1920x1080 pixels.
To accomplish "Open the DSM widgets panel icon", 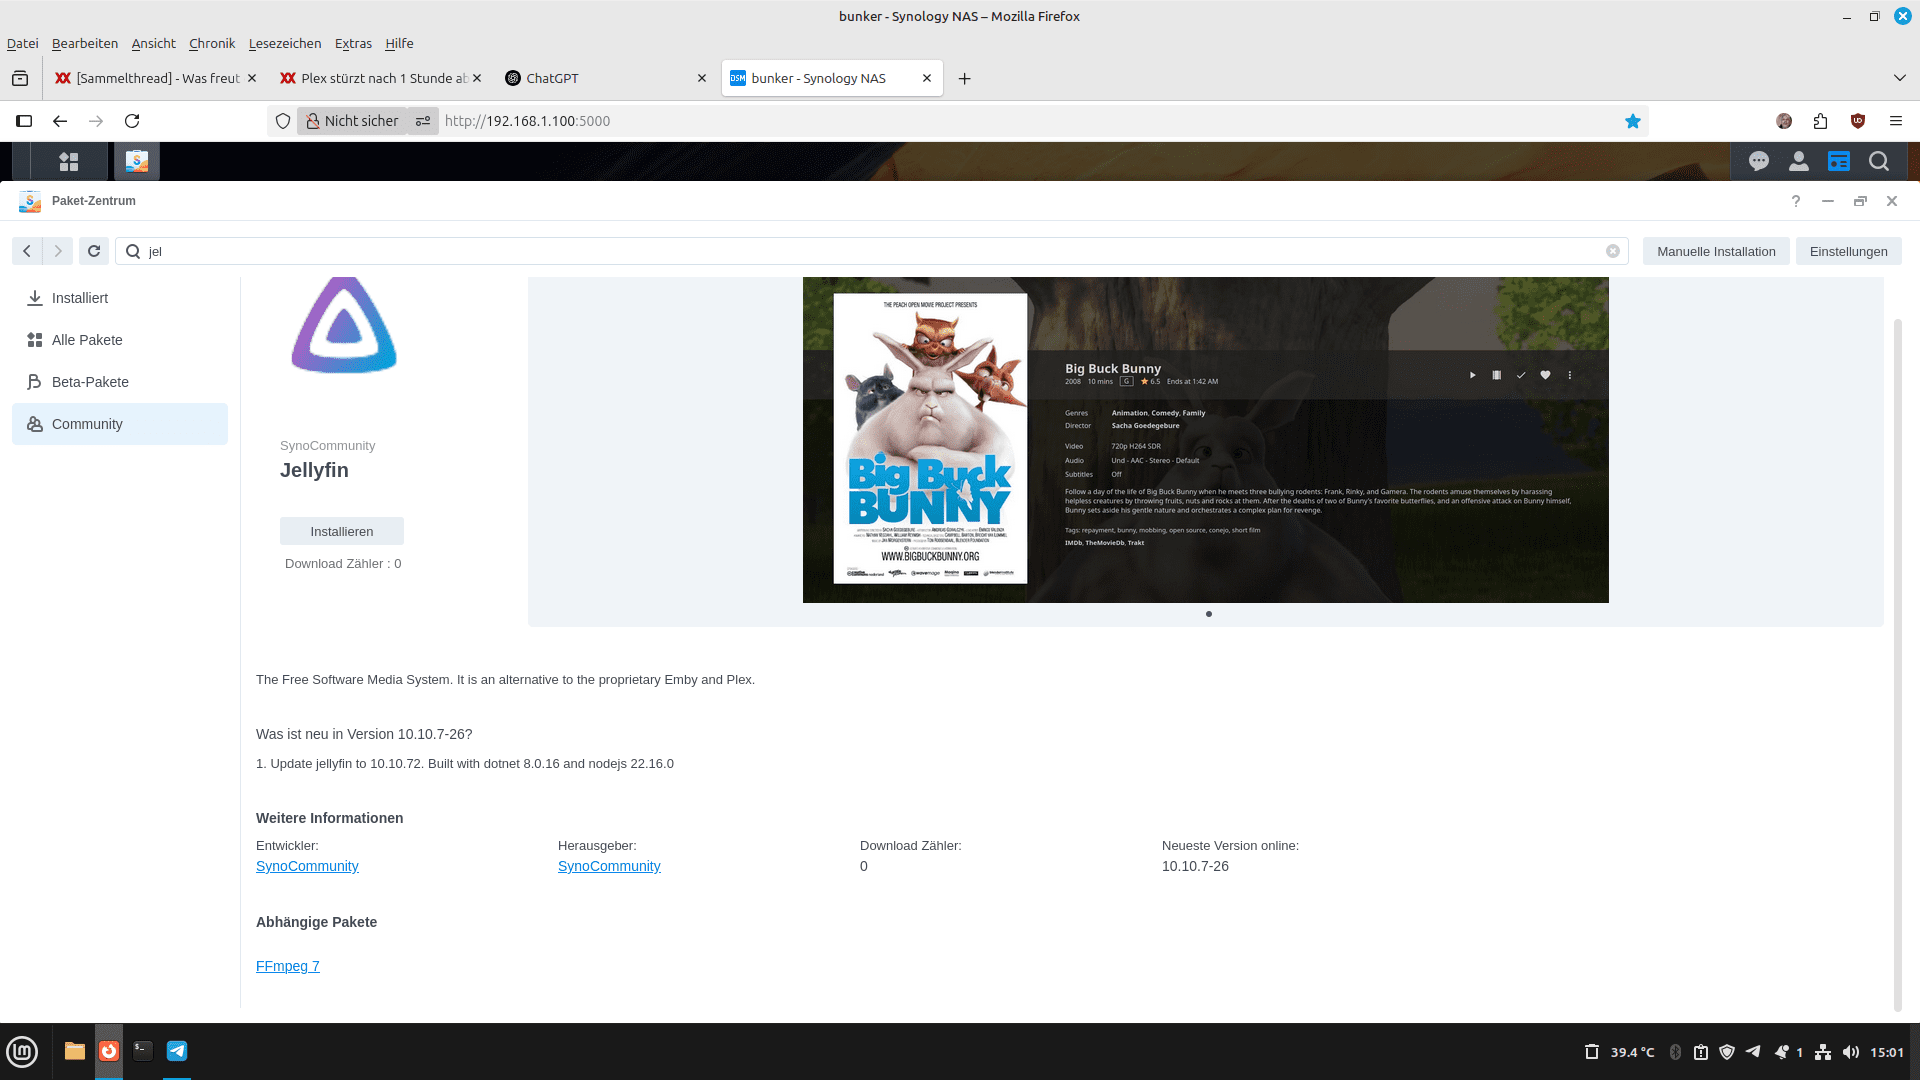I will click(x=1838, y=161).
